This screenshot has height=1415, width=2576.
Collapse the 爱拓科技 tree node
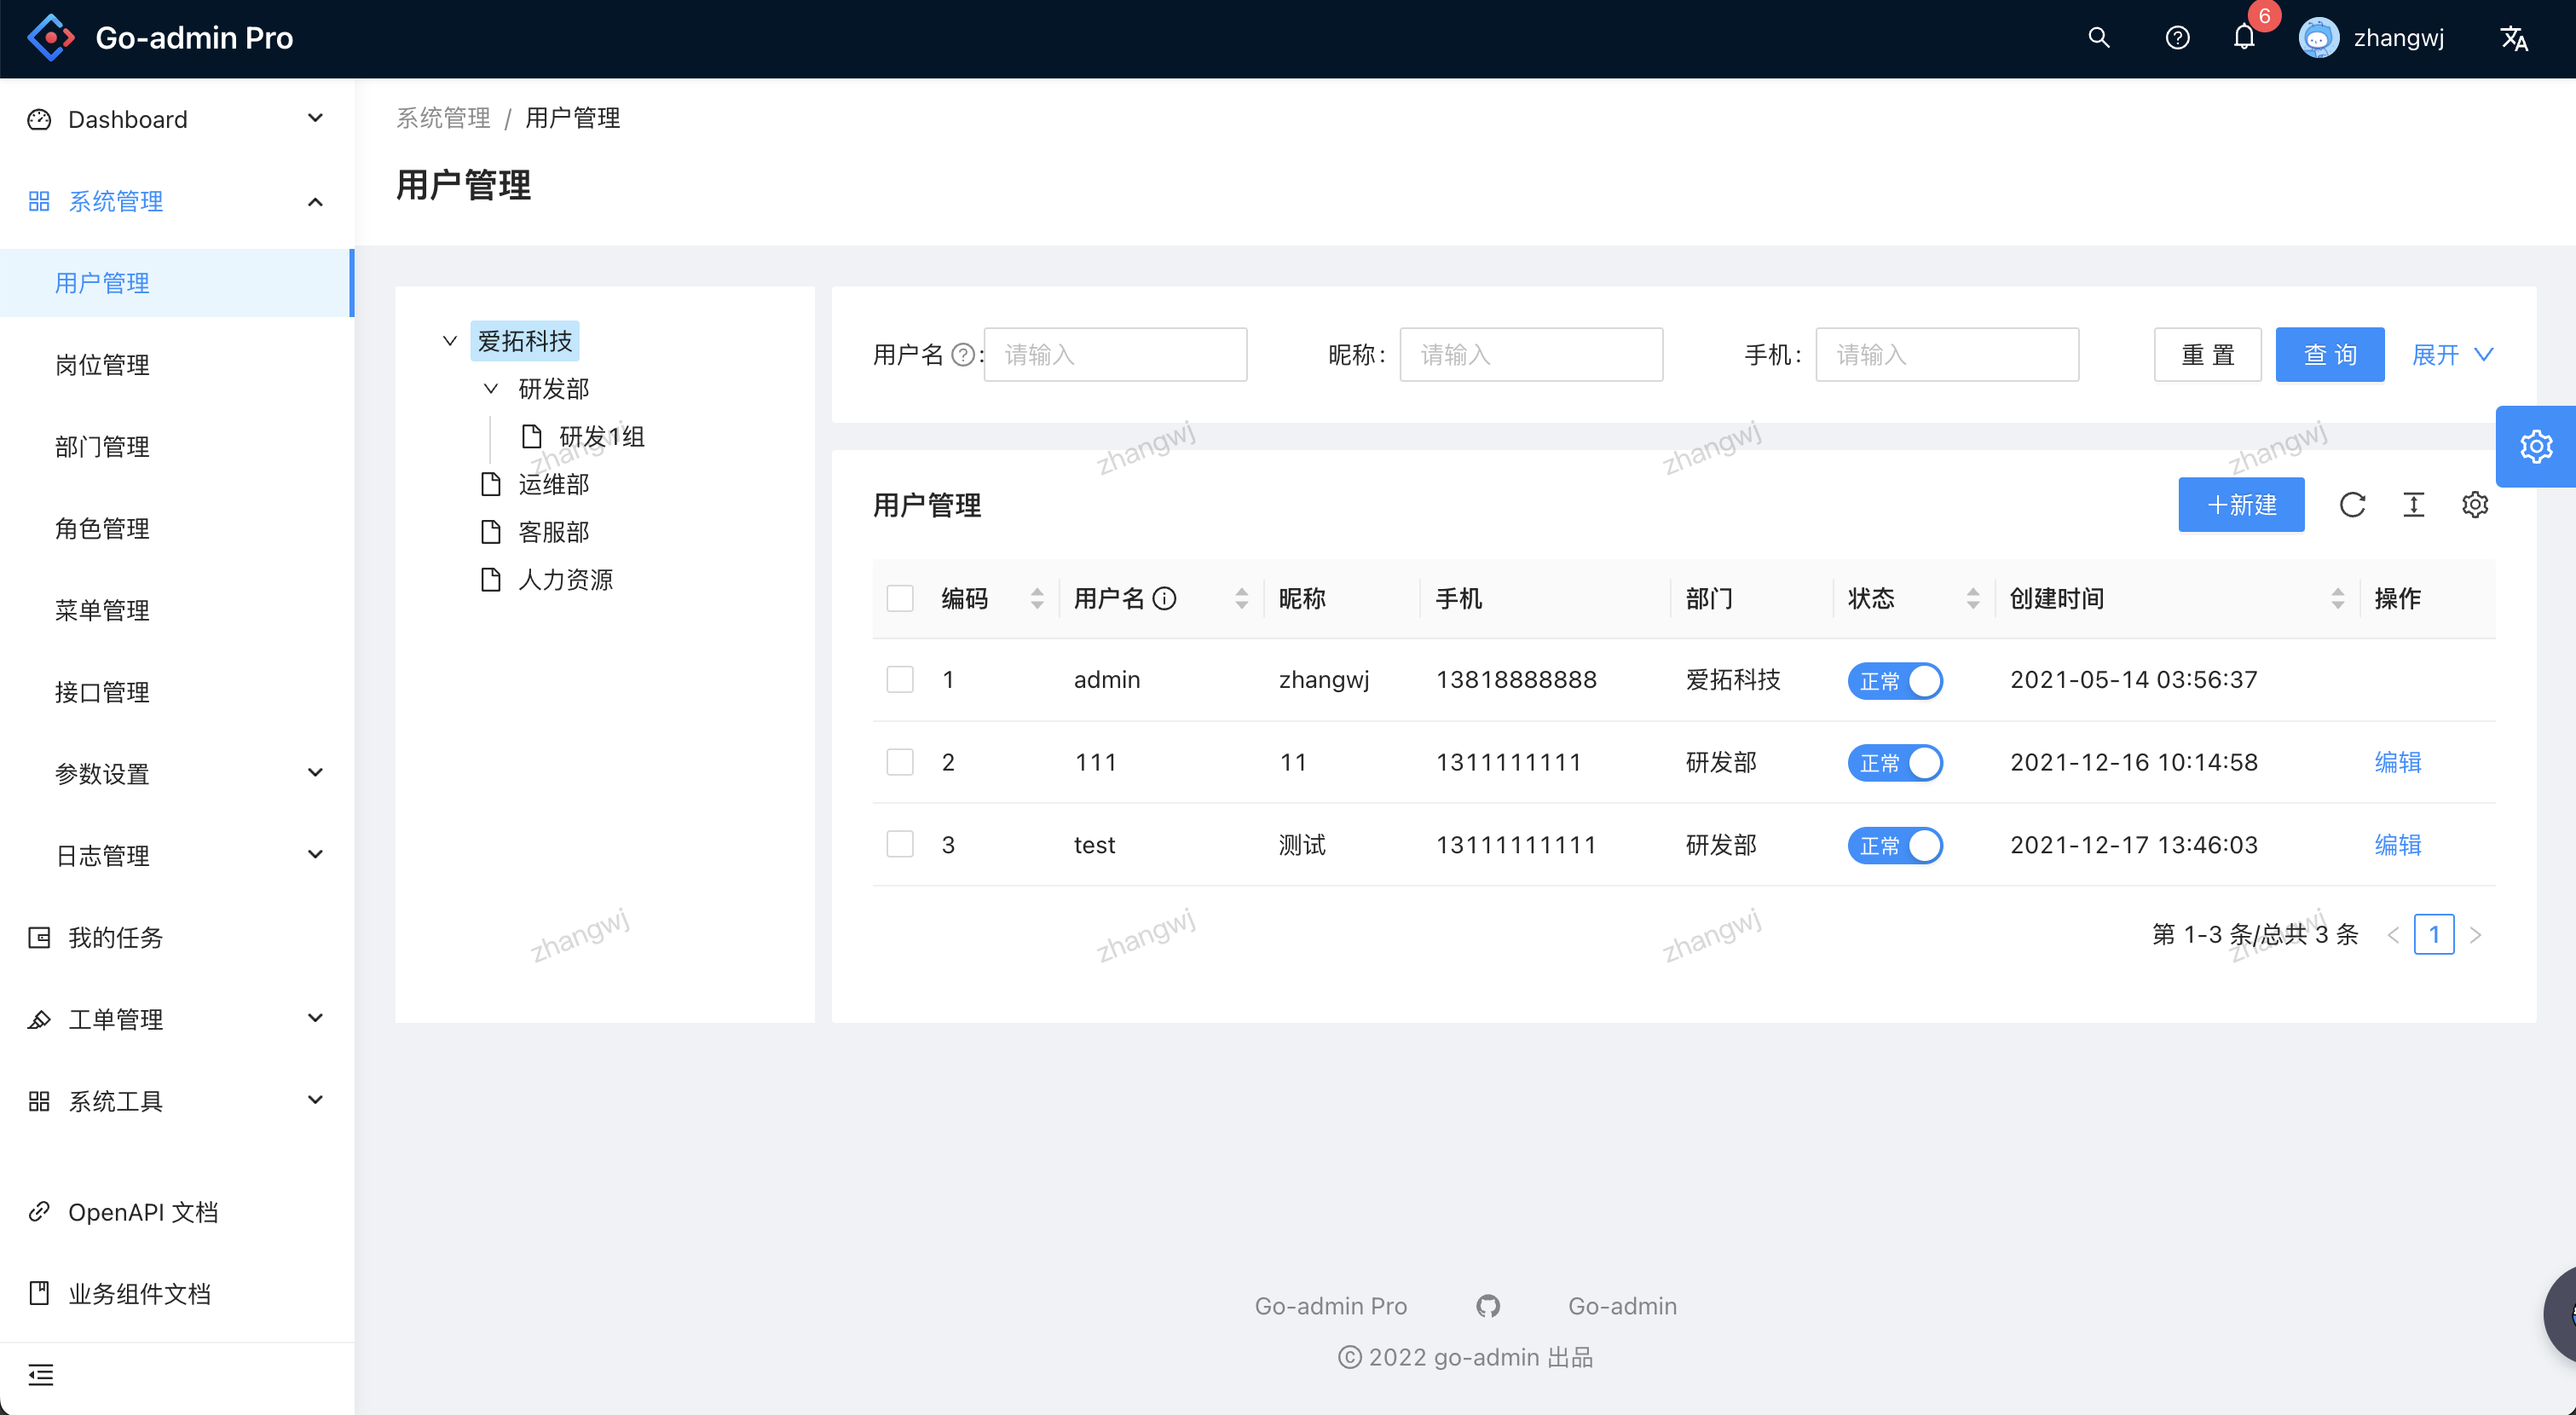[x=449, y=341]
